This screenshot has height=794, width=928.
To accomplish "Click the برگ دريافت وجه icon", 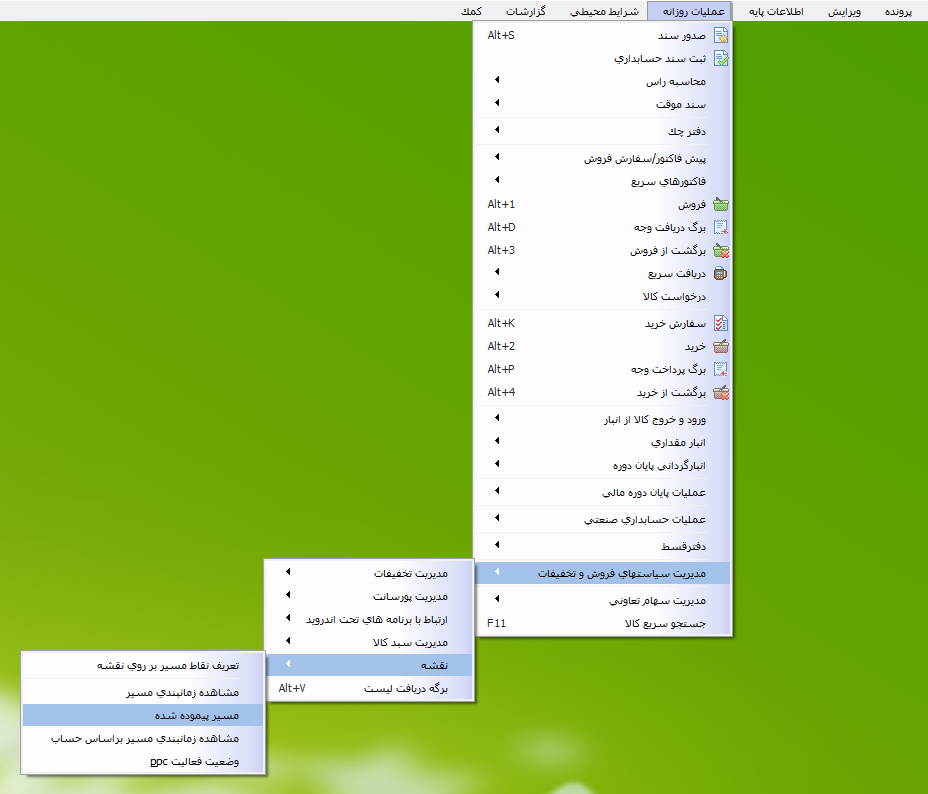I will click(720, 227).
